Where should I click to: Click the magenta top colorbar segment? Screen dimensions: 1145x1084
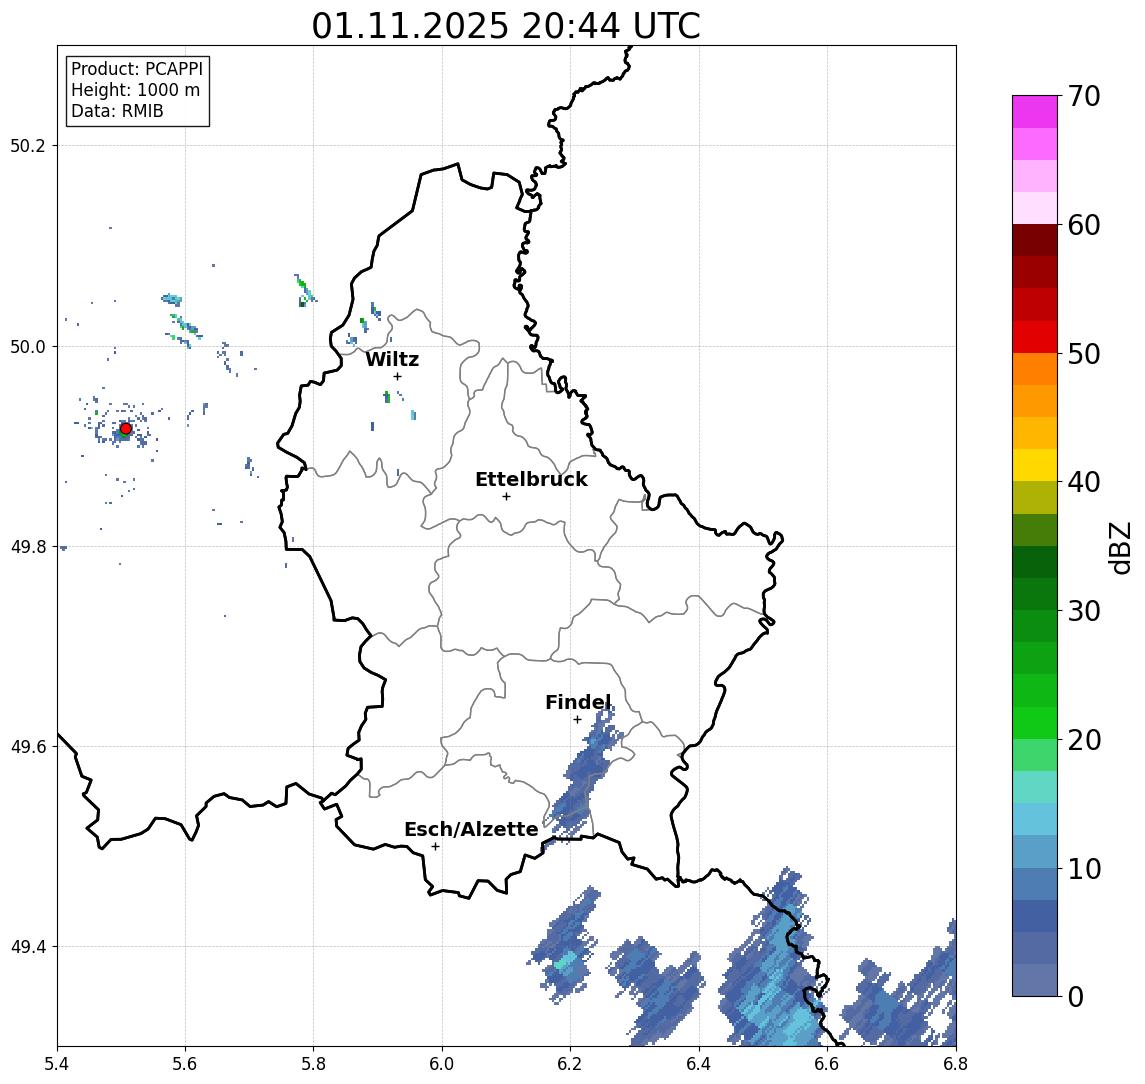(x=1035, y=112)
